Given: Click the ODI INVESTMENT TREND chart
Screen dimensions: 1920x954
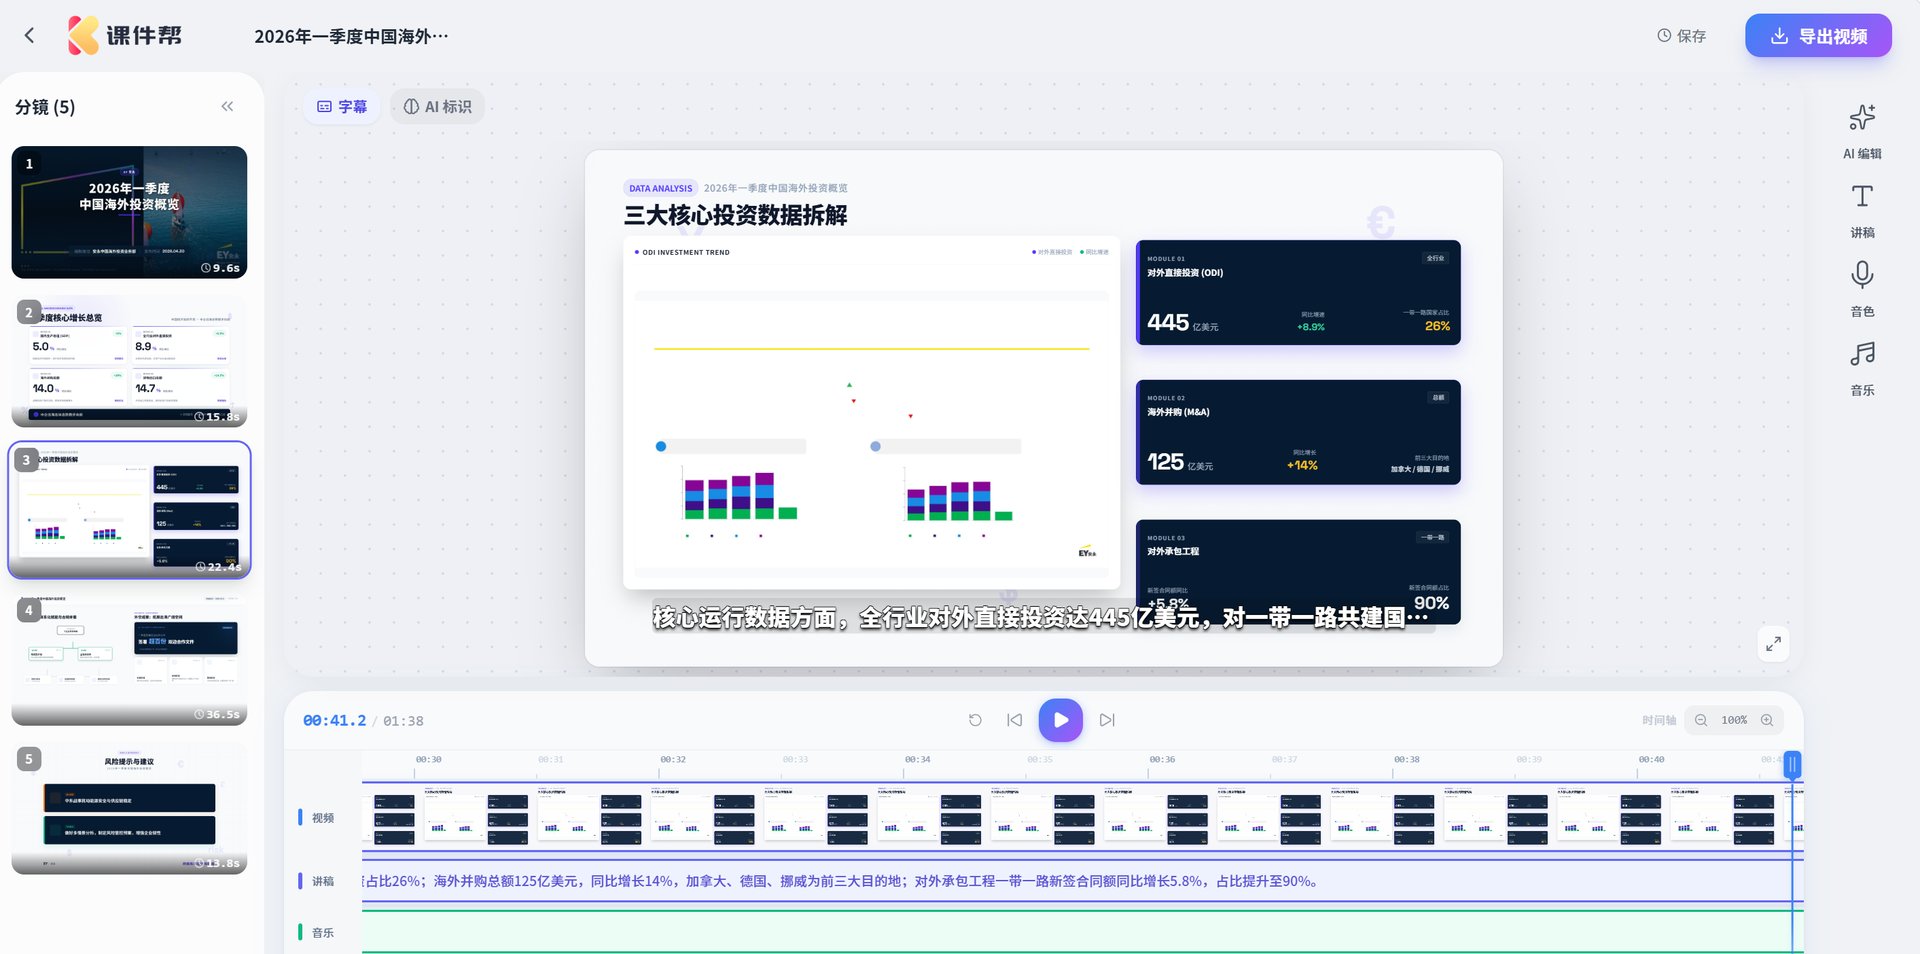Looking at the screenshot, I should [871, 412].
